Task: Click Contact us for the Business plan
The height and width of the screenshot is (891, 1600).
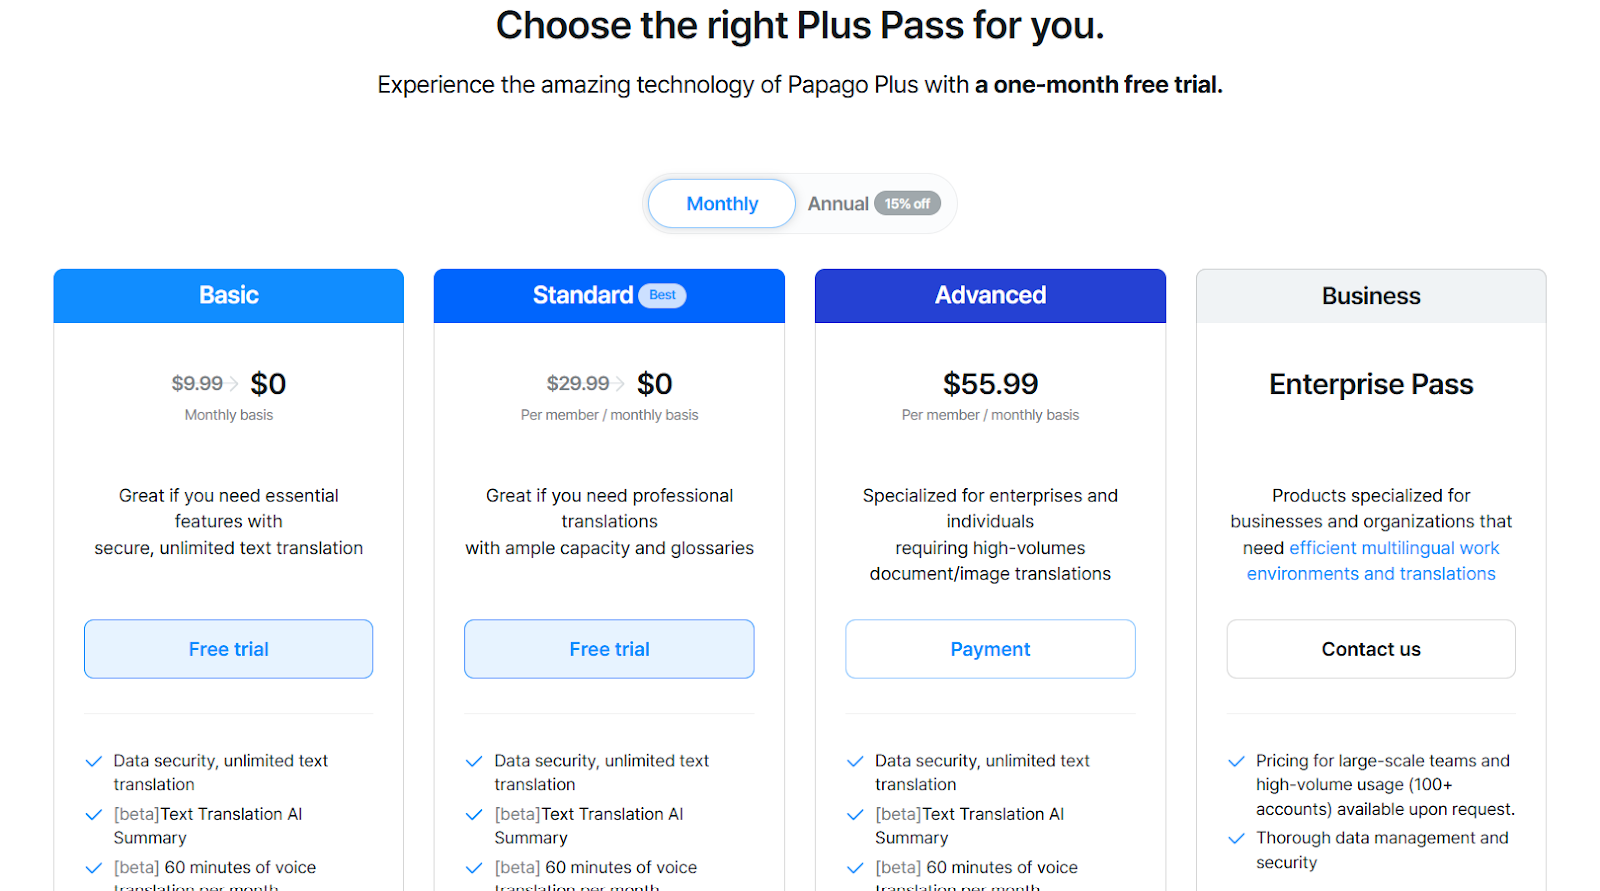Action: 1370,648
